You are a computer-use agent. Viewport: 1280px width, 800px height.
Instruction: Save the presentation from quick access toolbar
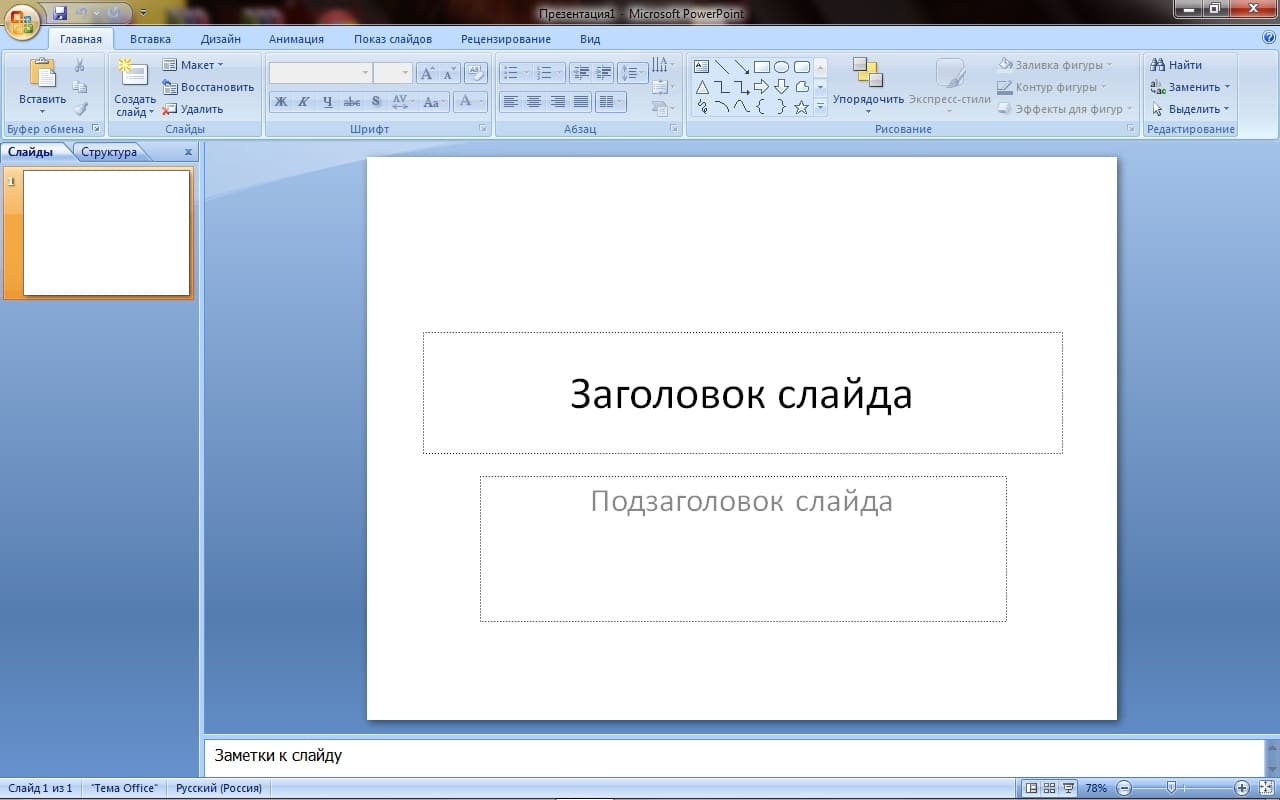point(60,13)
